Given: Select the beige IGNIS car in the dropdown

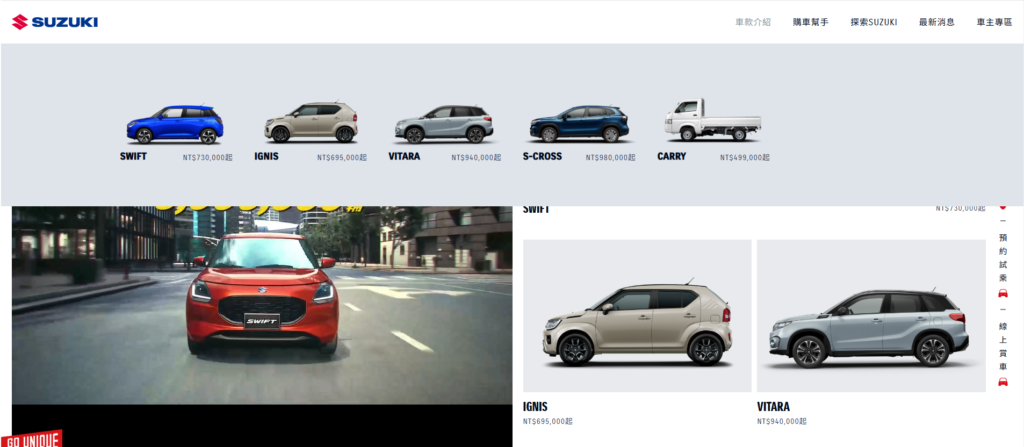Looking at the screenshot, I should point(311,122).
